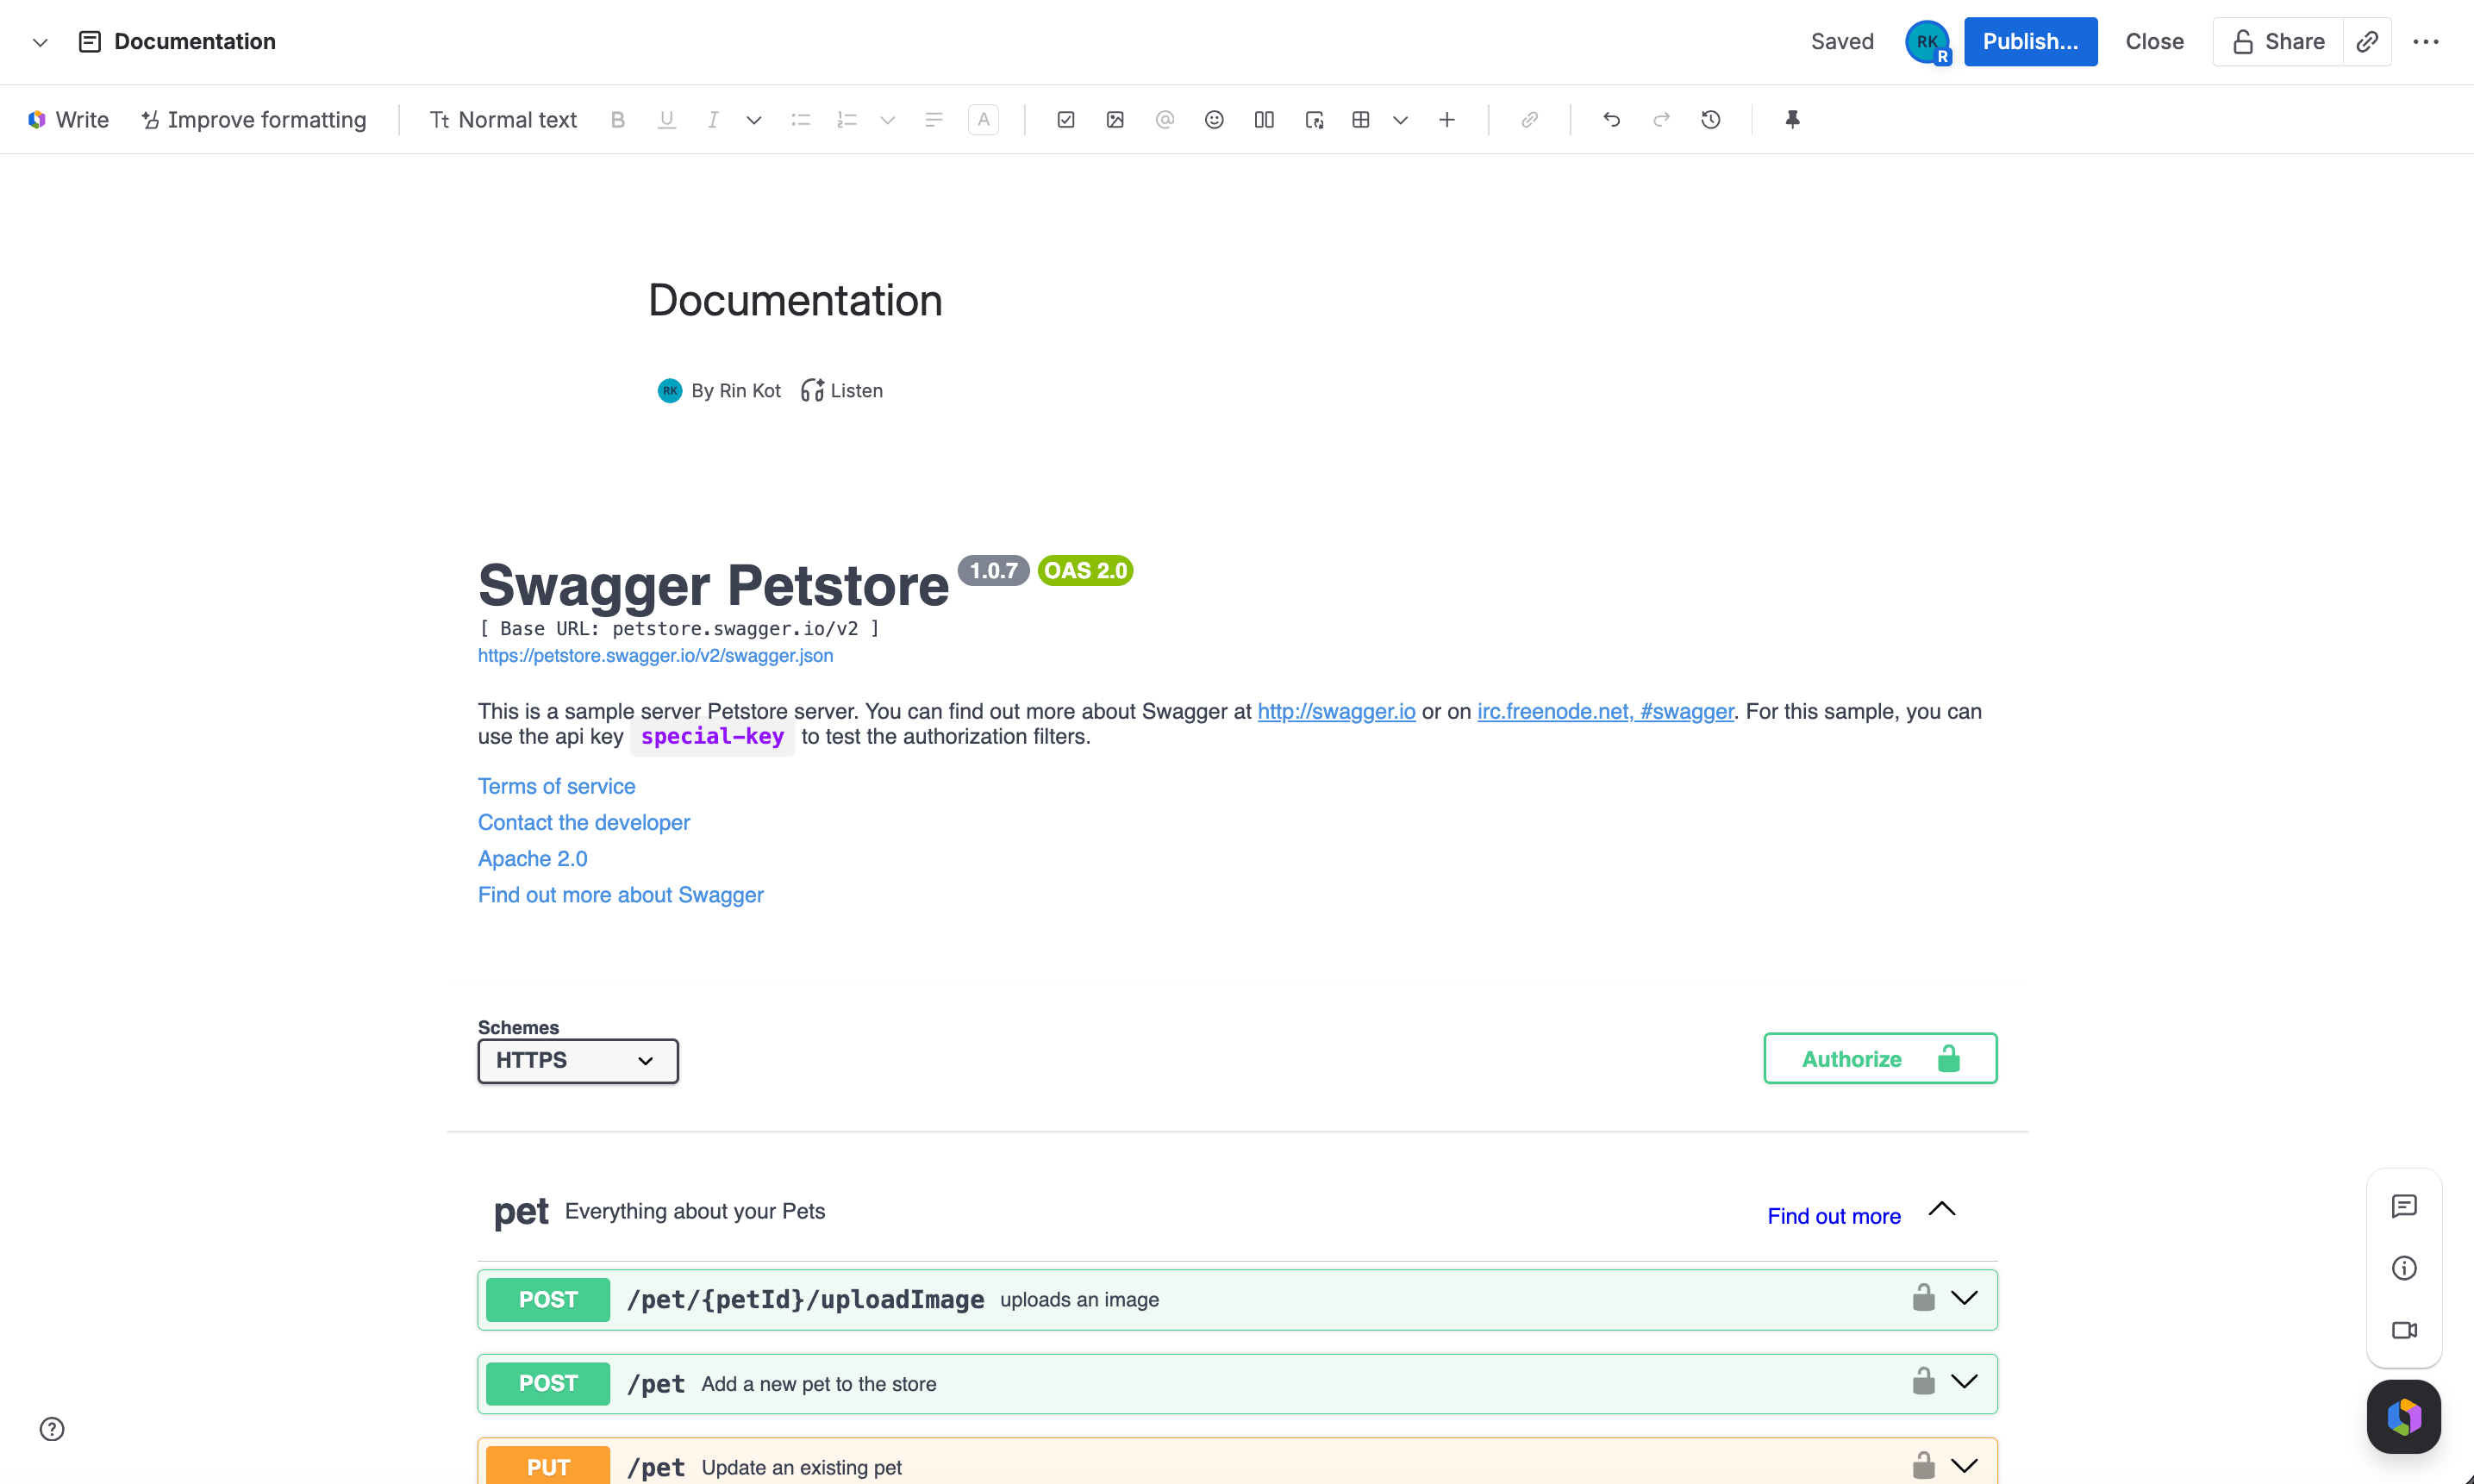
Task: Open the video recording panel
Action: 2404,1330
